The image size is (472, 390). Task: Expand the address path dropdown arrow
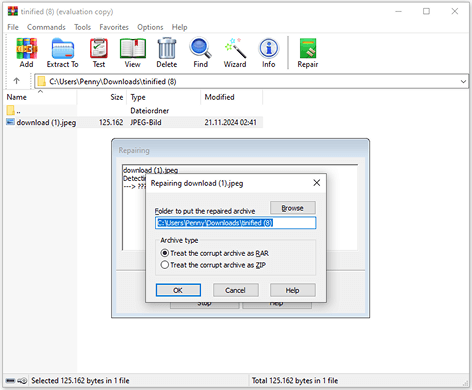coord(463,81)
